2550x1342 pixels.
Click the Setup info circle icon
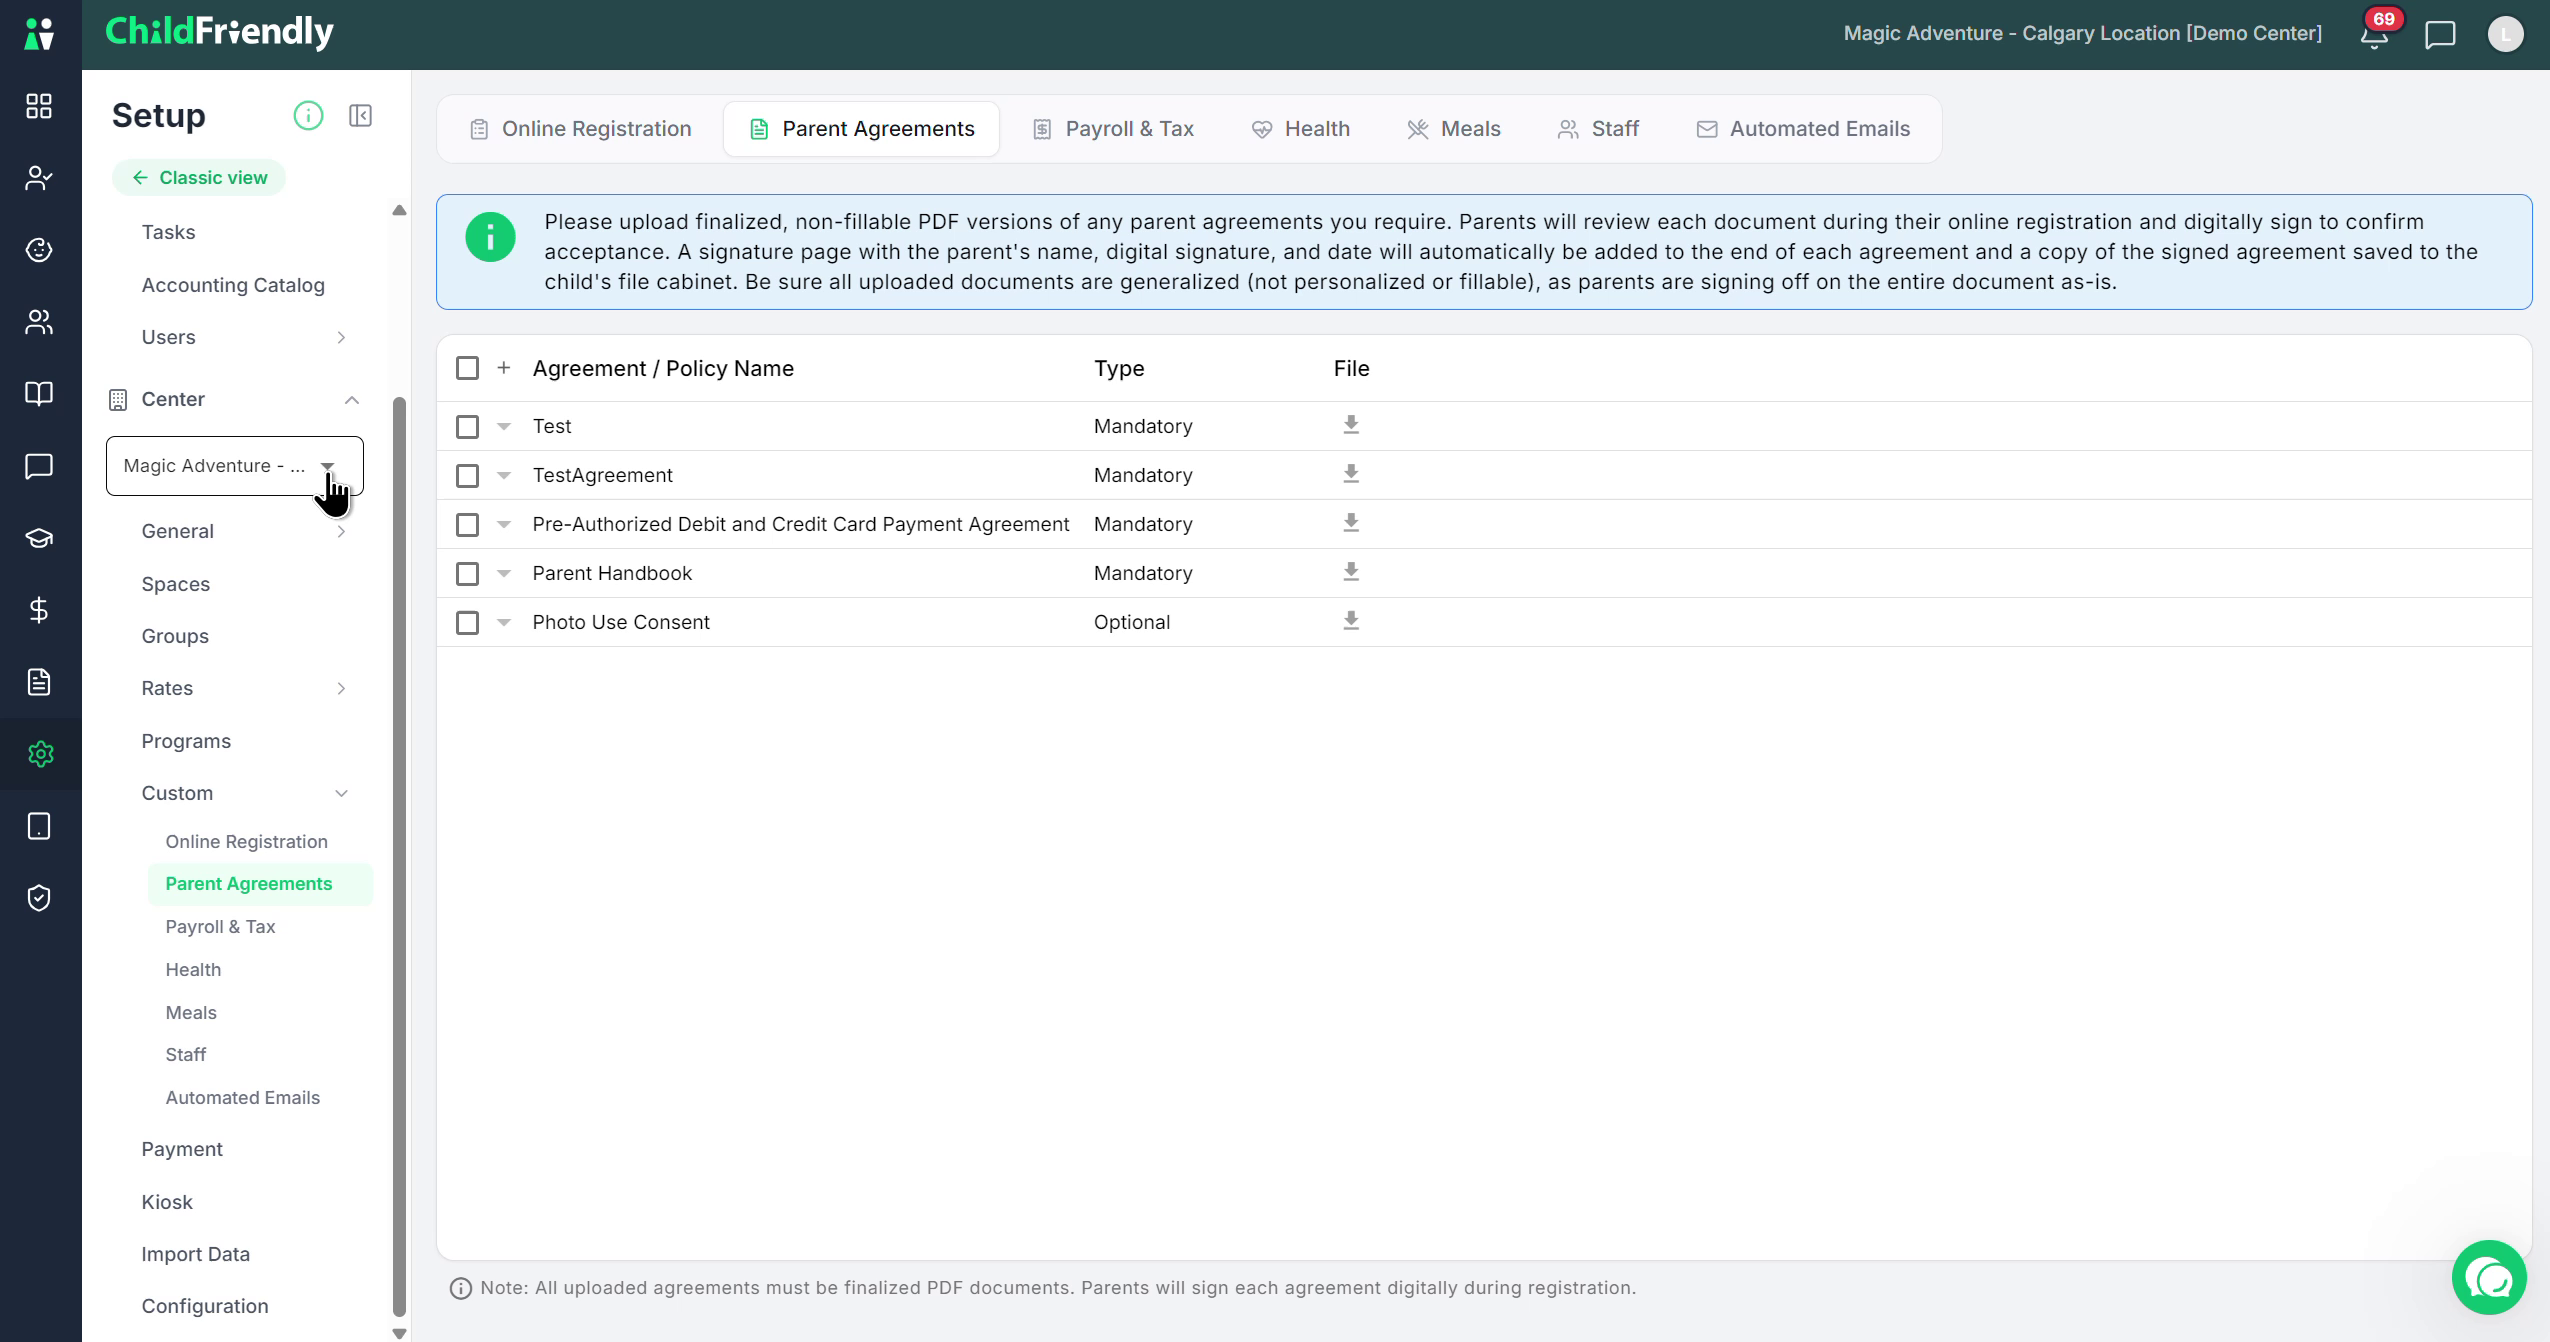coord(308,116)
